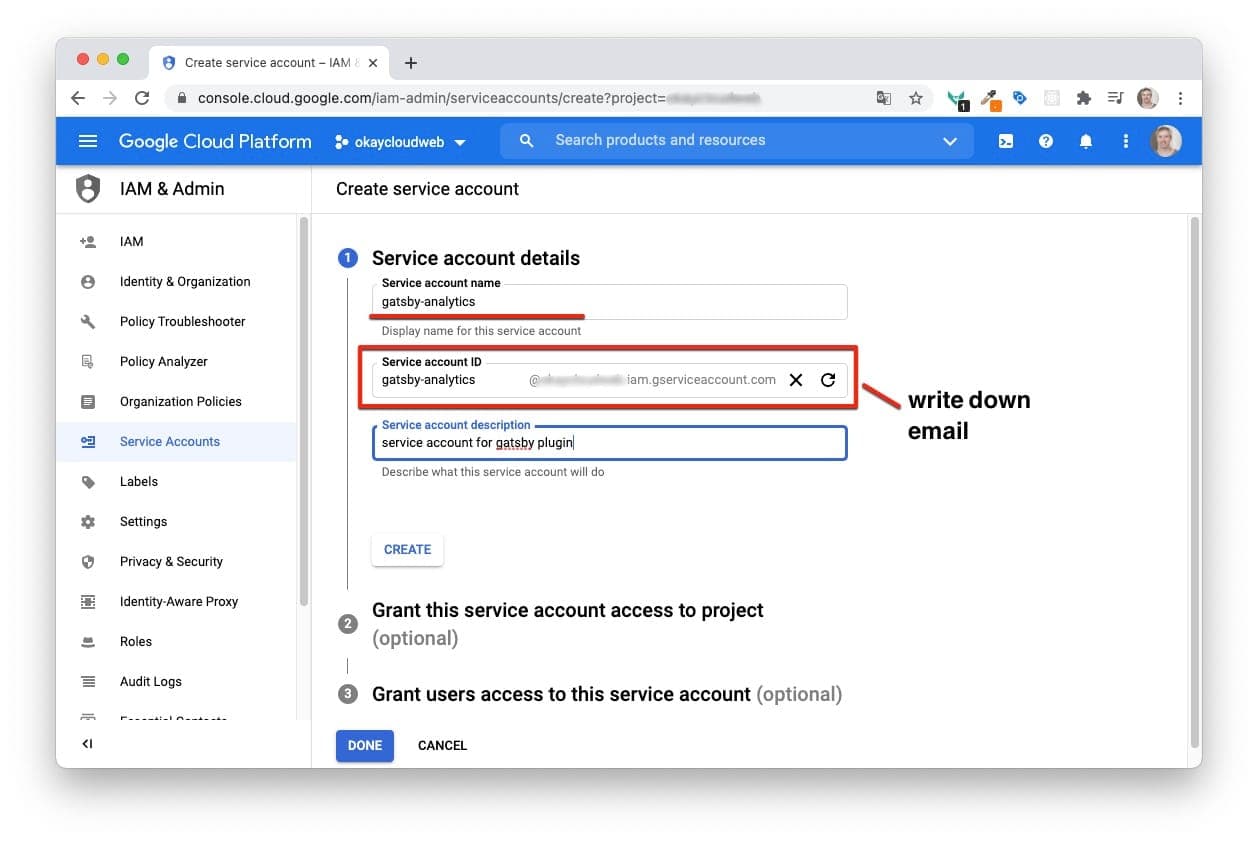Image resolution: width=1258 pixels, height=842 pixels.
Task: Open Labels page
Action: pyautogui.click(x=176, y=481)
